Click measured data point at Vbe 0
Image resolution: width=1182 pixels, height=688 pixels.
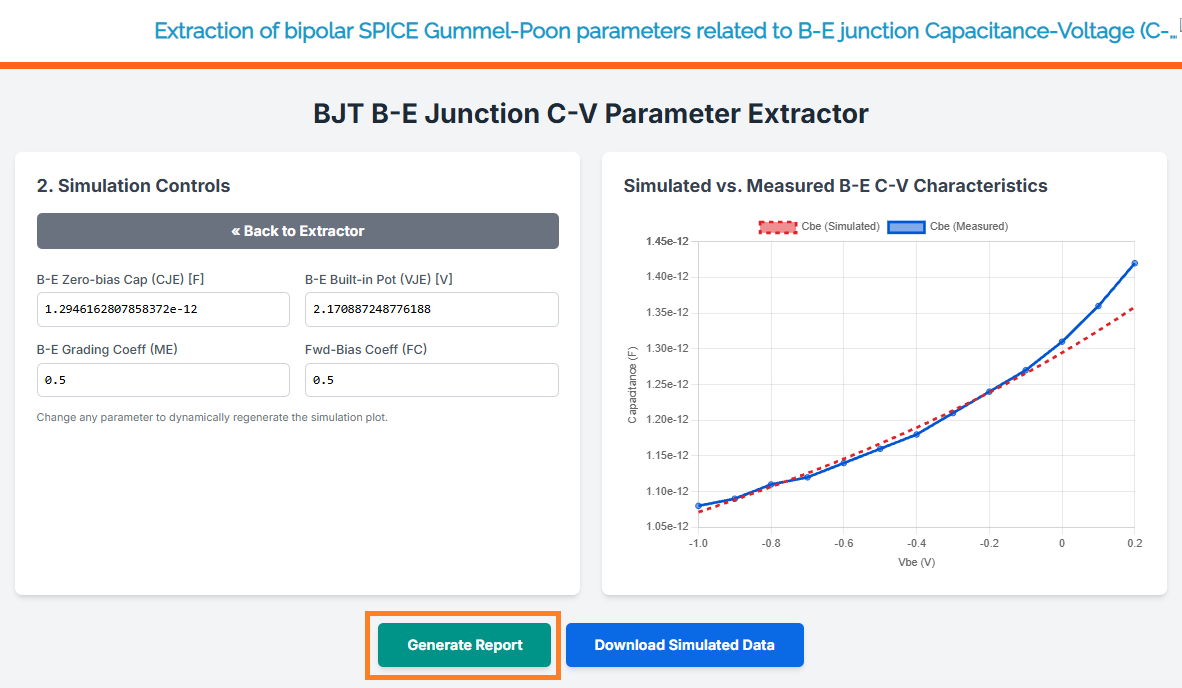tap(1062, 342)
